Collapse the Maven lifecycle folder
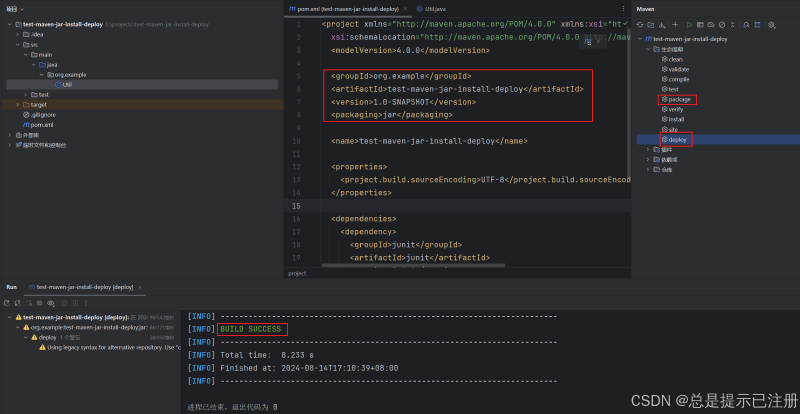 point(648,49)
